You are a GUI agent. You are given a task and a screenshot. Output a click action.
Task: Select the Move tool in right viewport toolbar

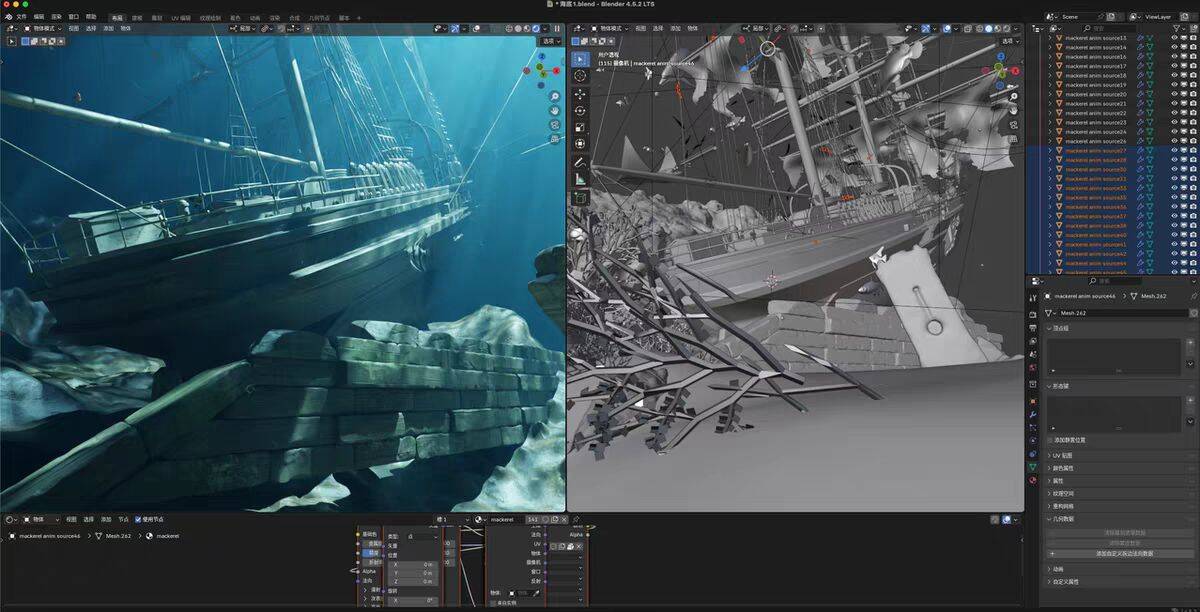point(580,93)
